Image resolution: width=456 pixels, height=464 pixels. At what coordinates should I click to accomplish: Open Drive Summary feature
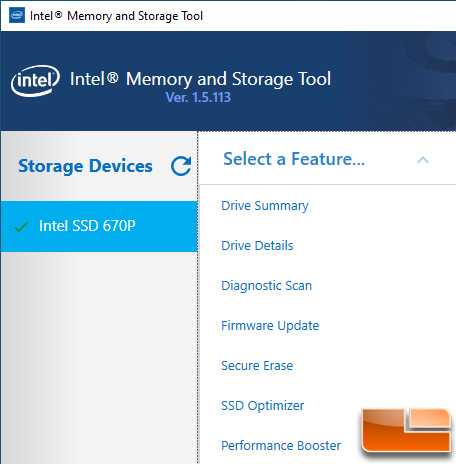point(265,206)
